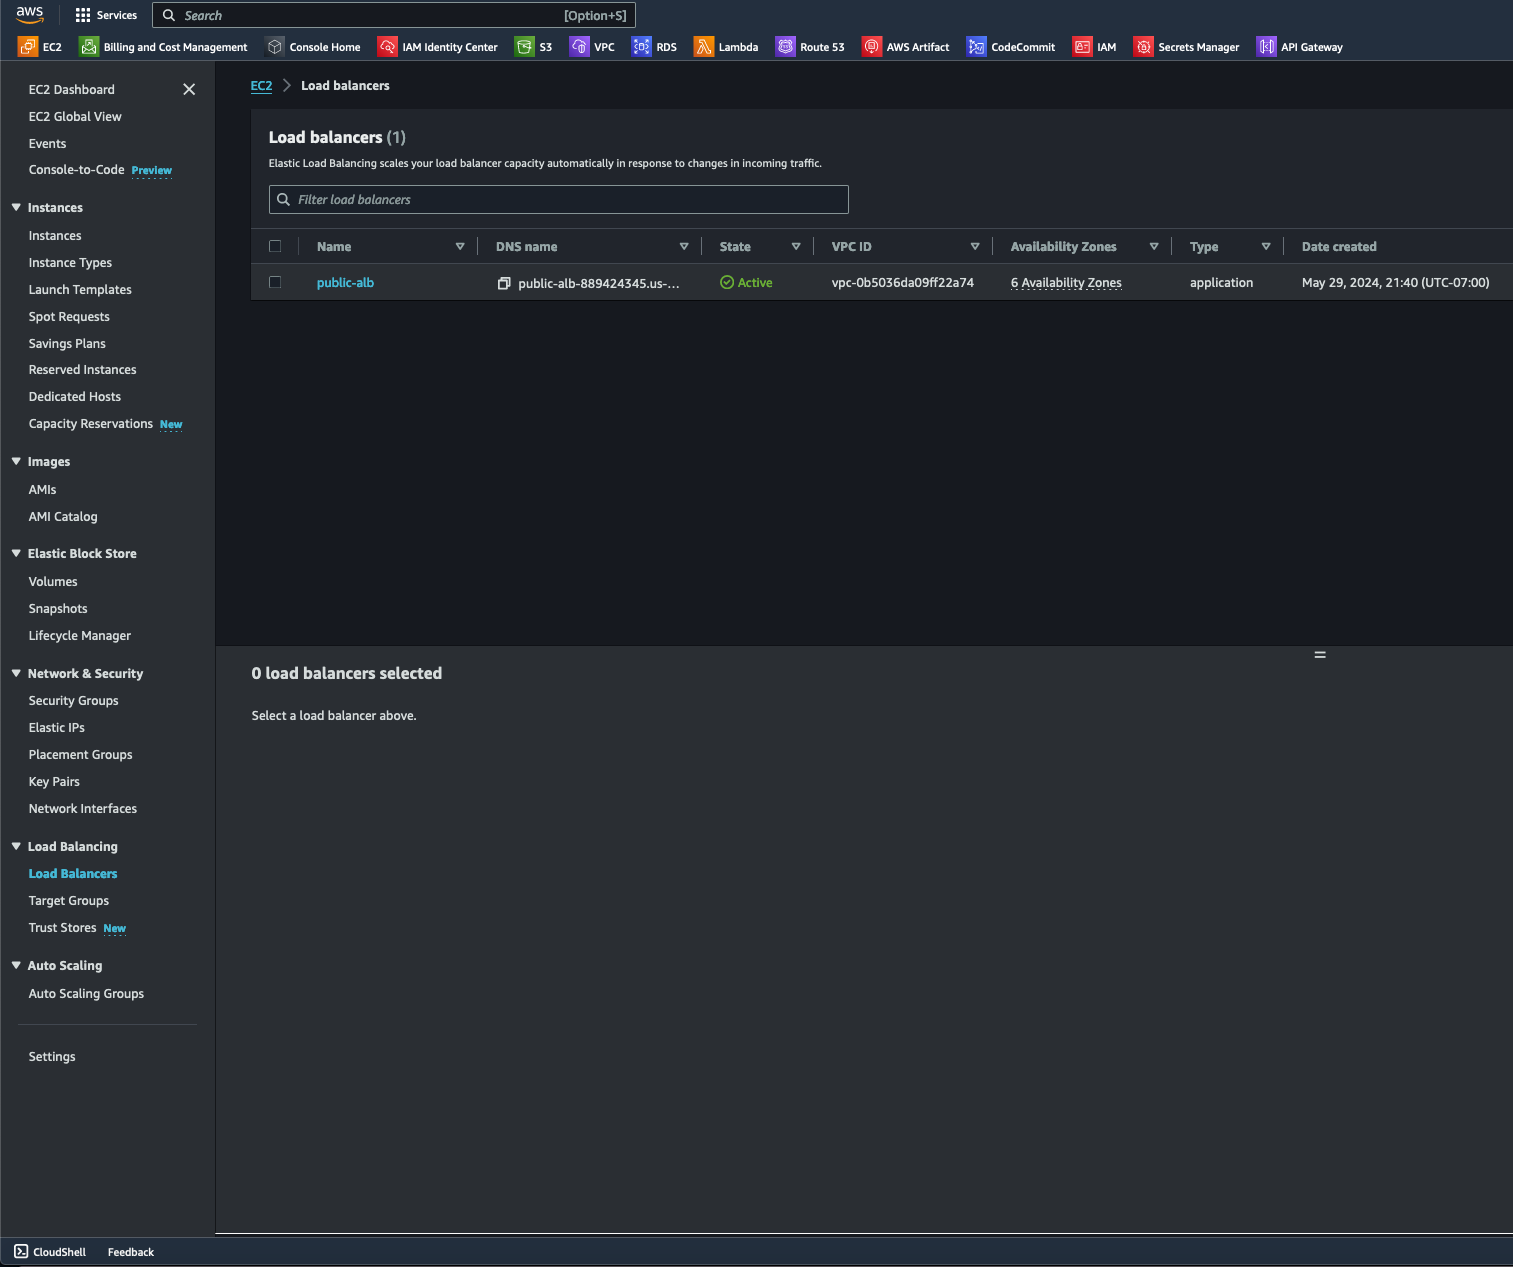The width and height of the screenshot is (1513, 1267).
Task: Sort by DNS name column arrow
Action: pos(684,247)
